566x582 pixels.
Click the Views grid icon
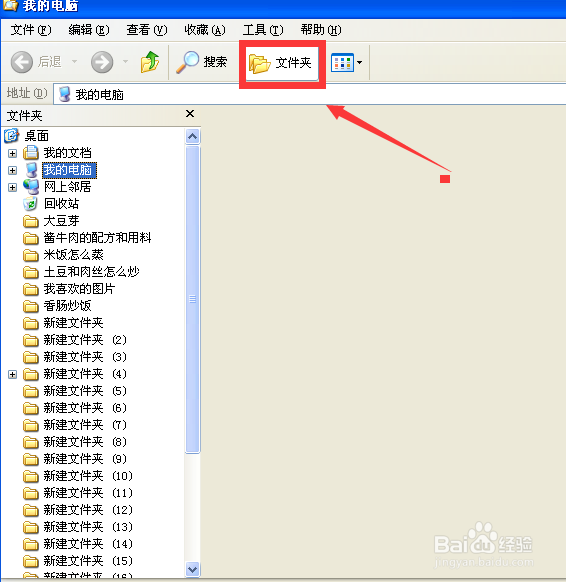[x=342, y=62]
